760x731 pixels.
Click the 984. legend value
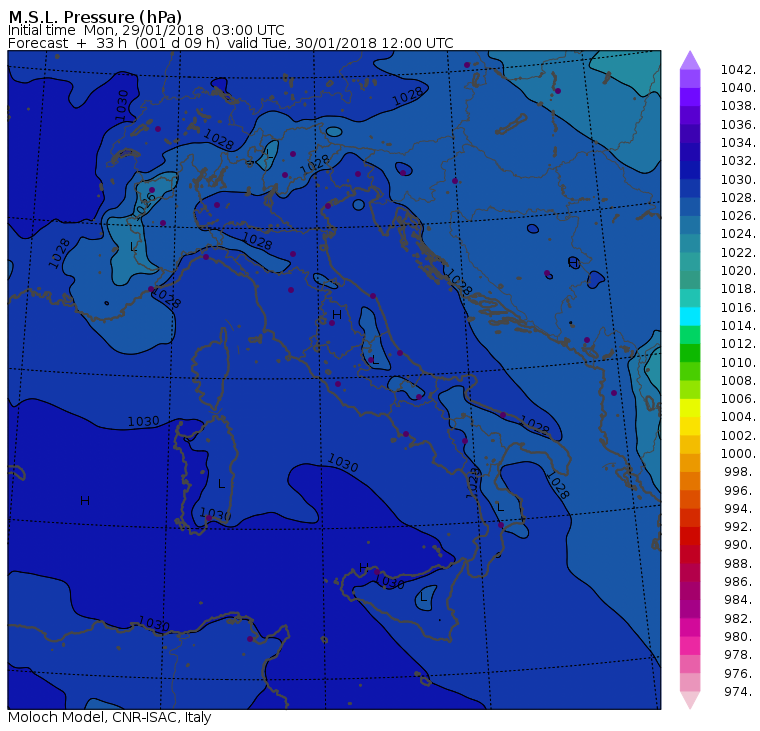tap(740, 600)
